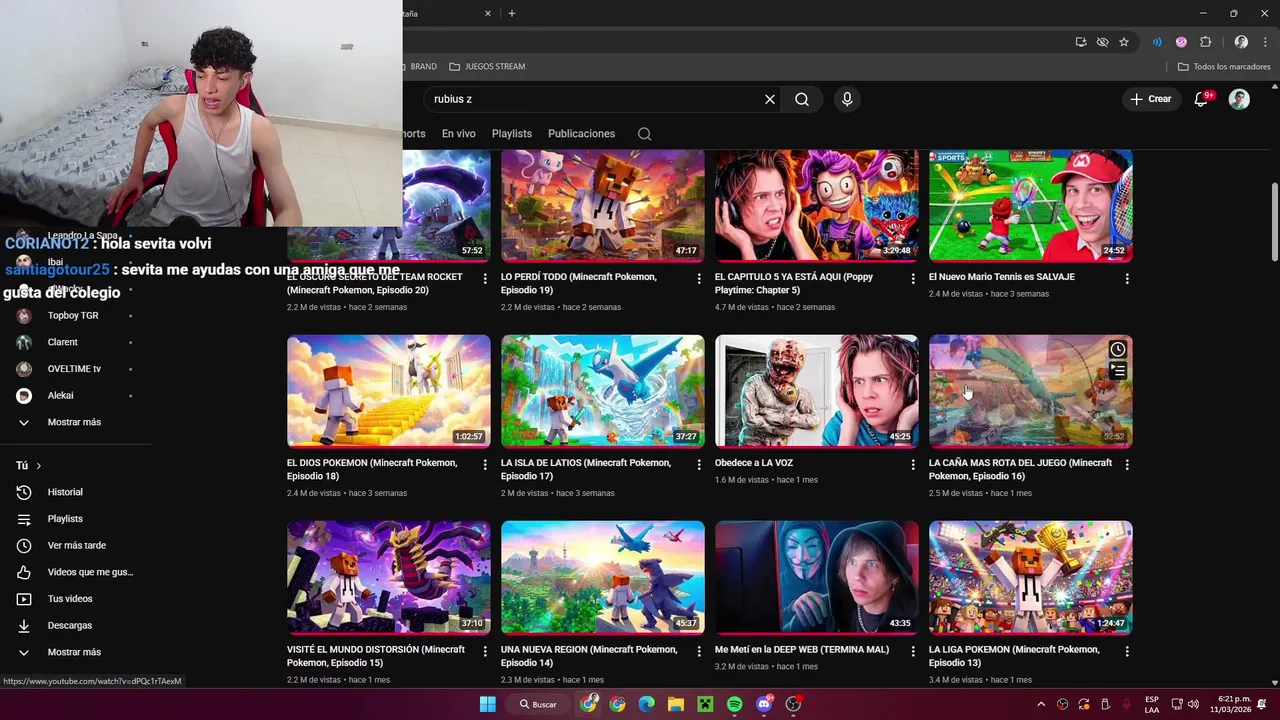Open the Chrome profile avatar

click(x=1241, y=42)
